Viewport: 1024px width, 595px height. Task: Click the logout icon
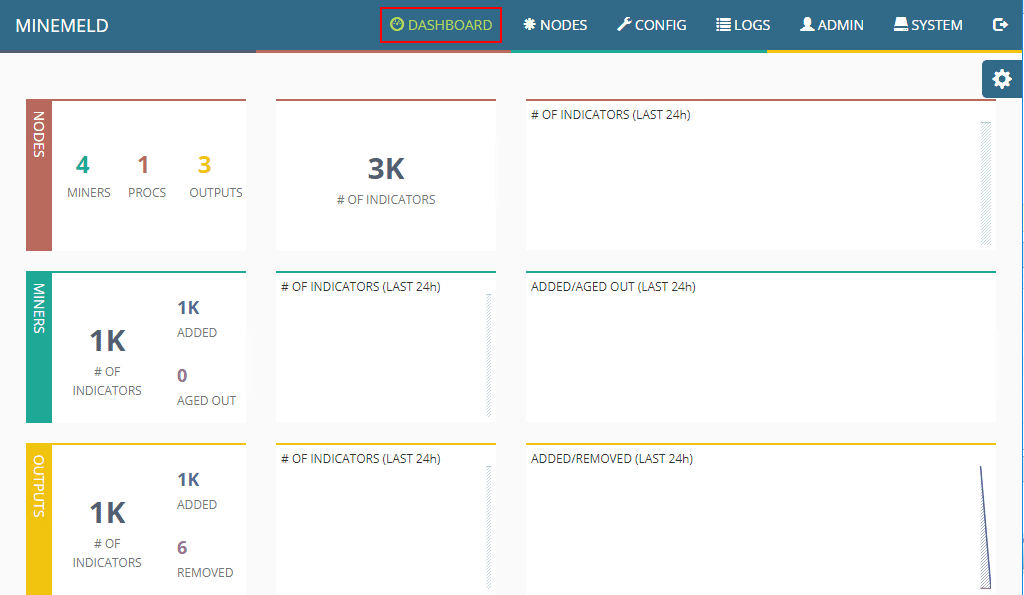click(1000, 25)
